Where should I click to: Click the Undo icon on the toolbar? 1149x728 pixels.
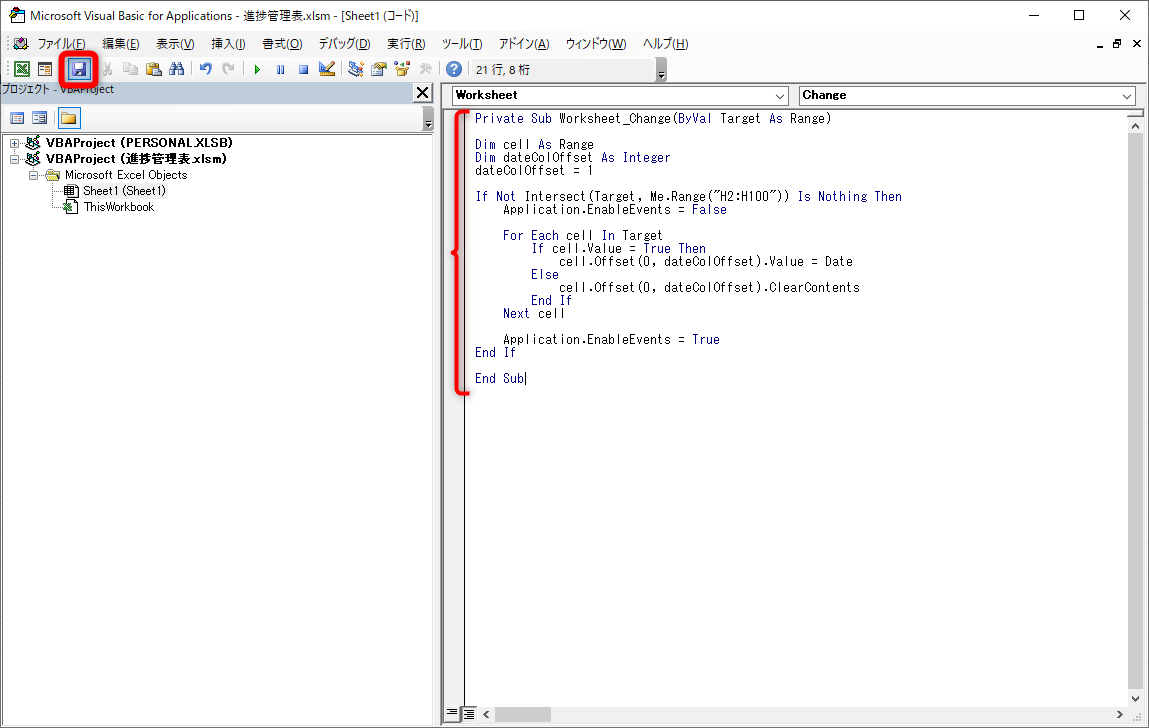coord(205,68)
